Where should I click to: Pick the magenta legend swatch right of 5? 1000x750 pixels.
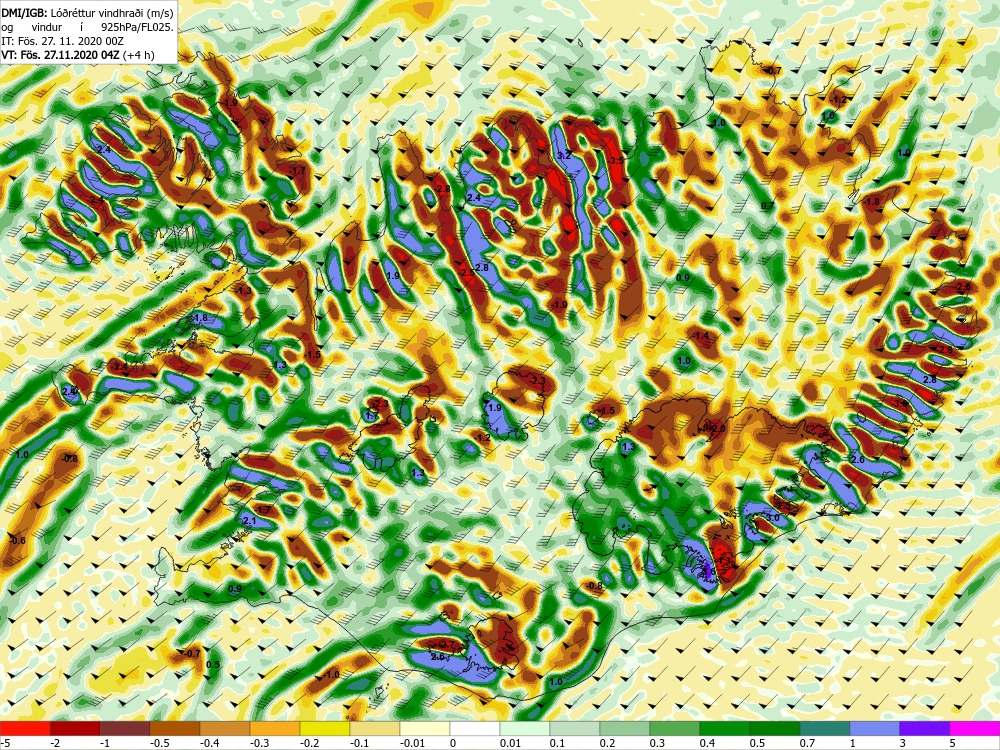point(975,729)
